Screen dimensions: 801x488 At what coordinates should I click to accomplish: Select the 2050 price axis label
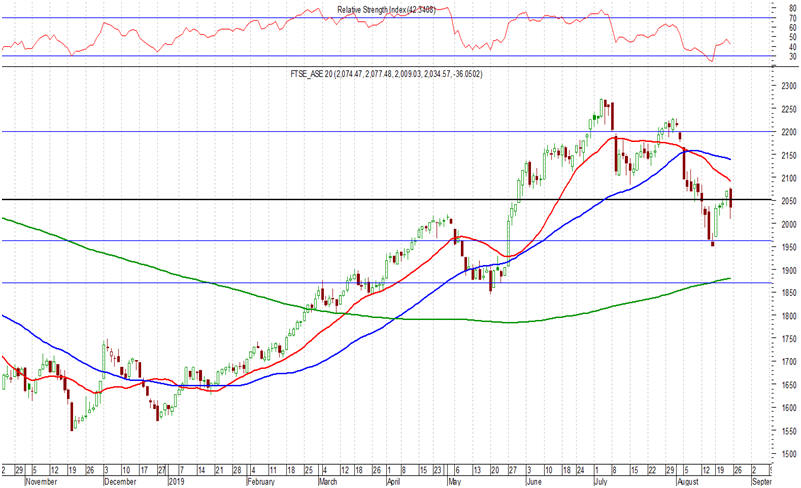(x=789, y=201)
